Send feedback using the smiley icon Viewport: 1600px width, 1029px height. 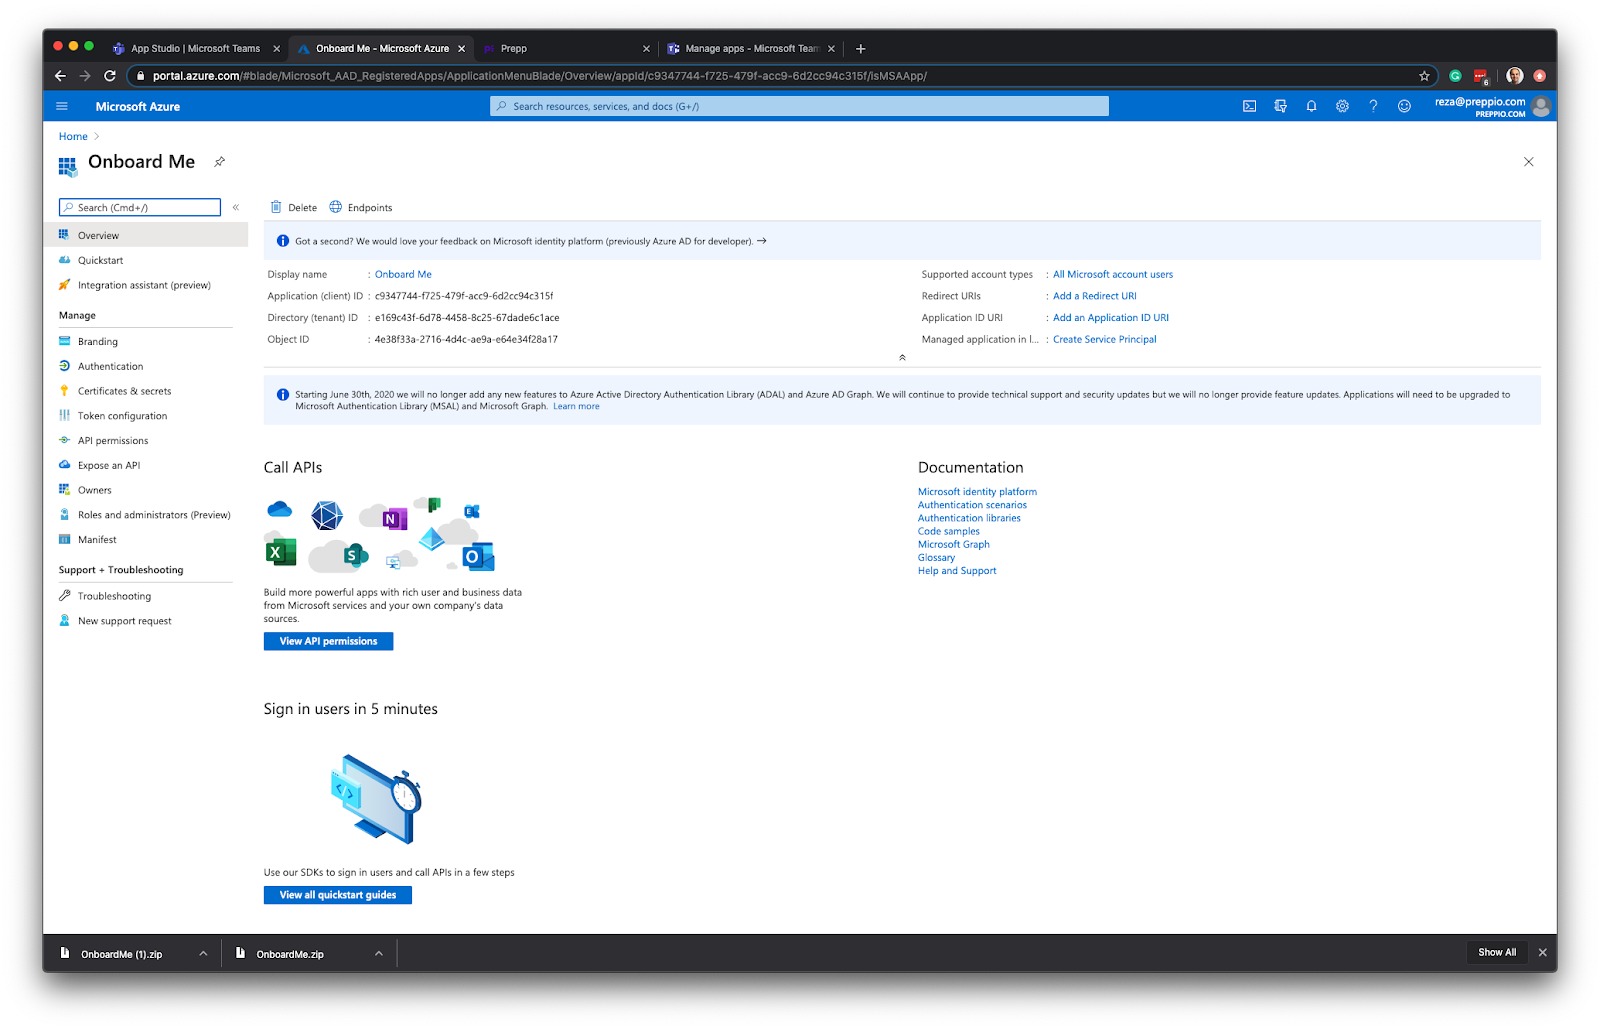[x=1403, y=105]
